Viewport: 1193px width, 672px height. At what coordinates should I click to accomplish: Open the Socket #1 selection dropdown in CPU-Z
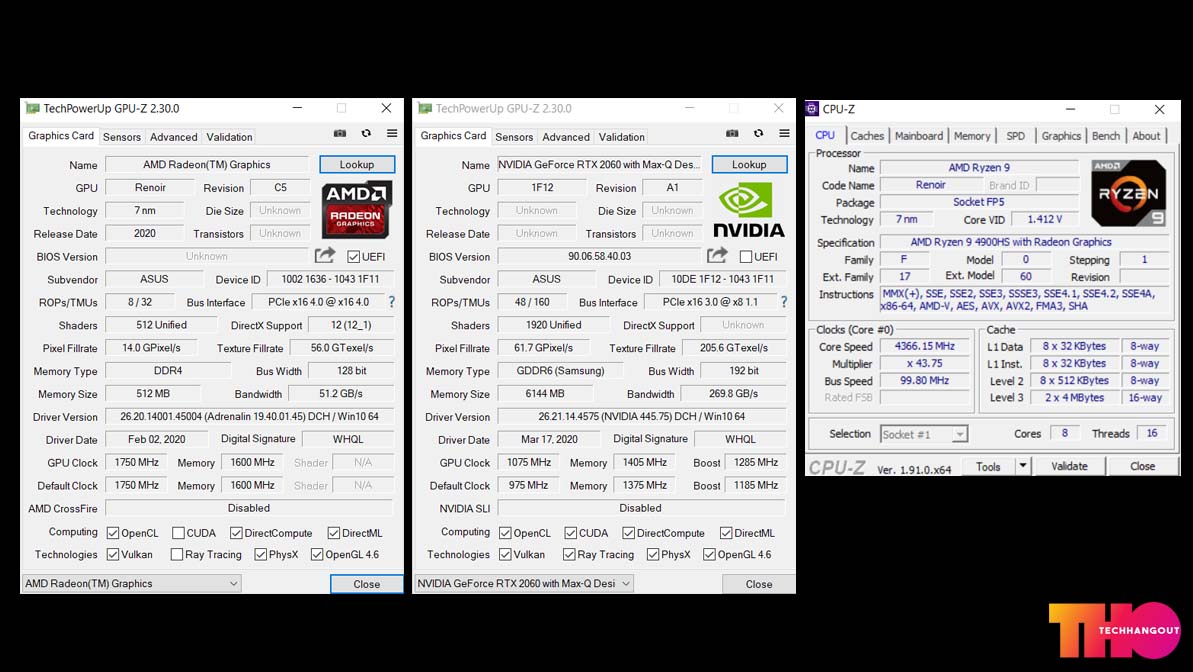click(924, 434)
